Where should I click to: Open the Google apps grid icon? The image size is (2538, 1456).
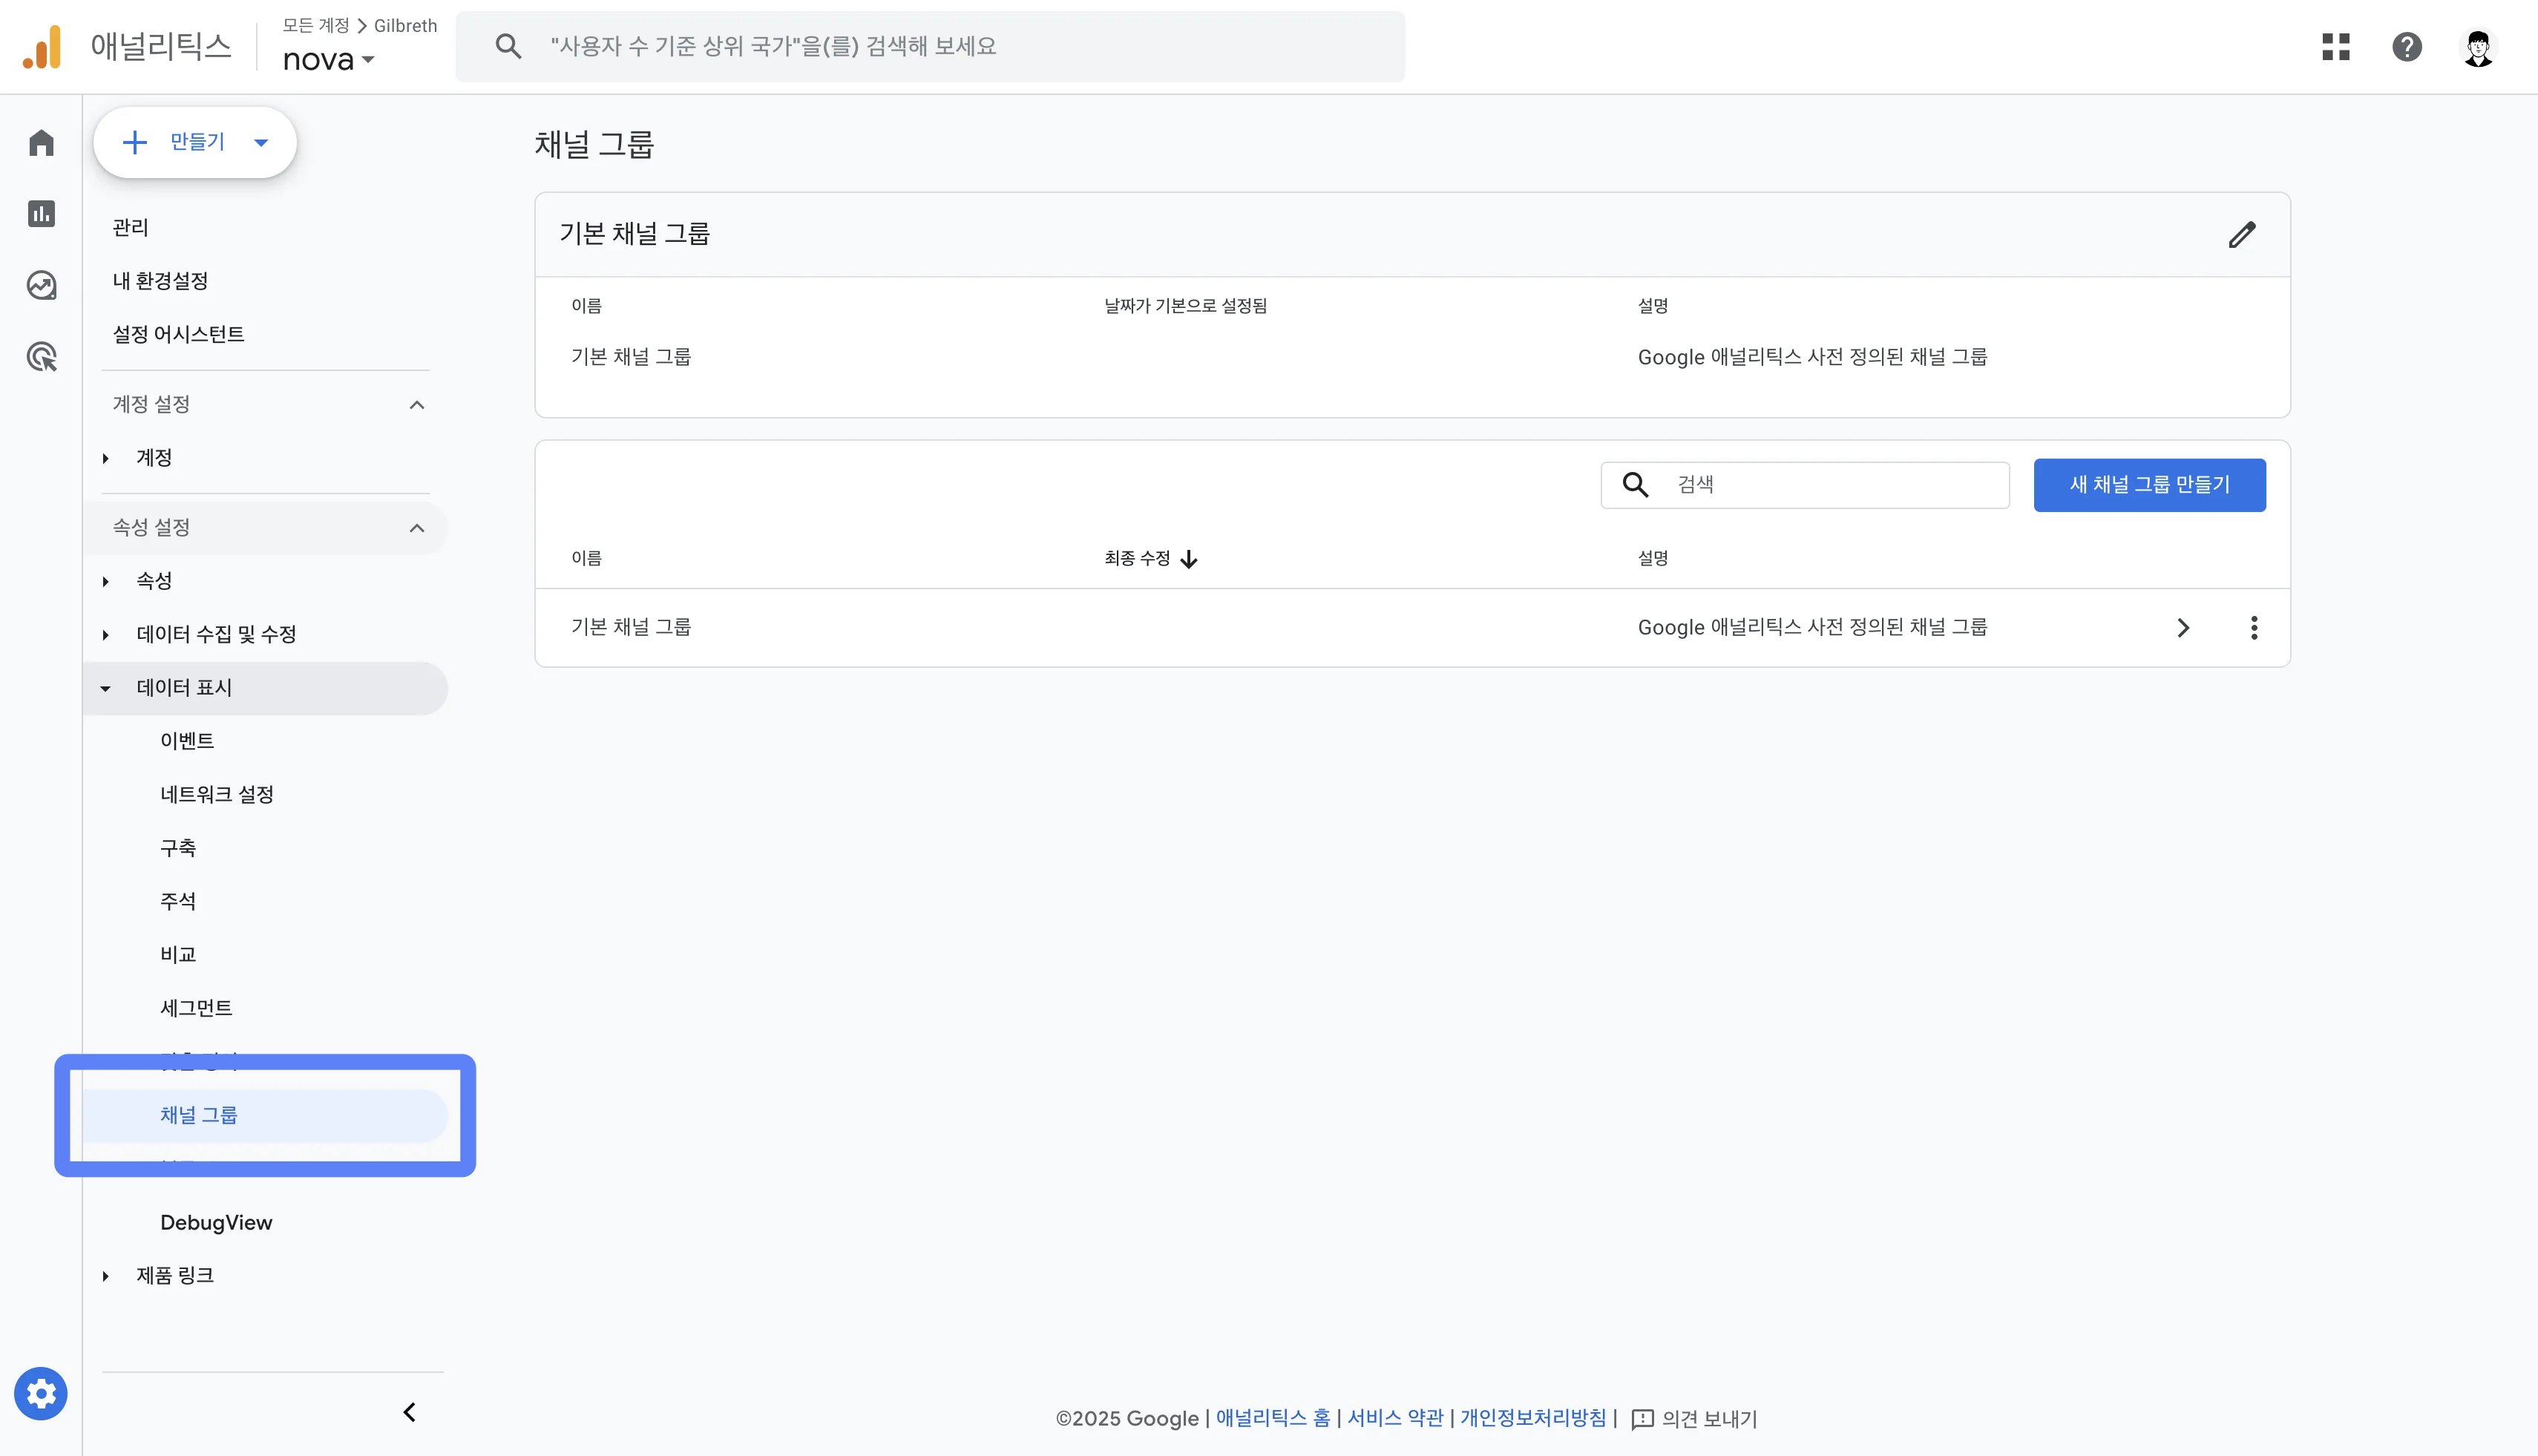coord(2336,46)
